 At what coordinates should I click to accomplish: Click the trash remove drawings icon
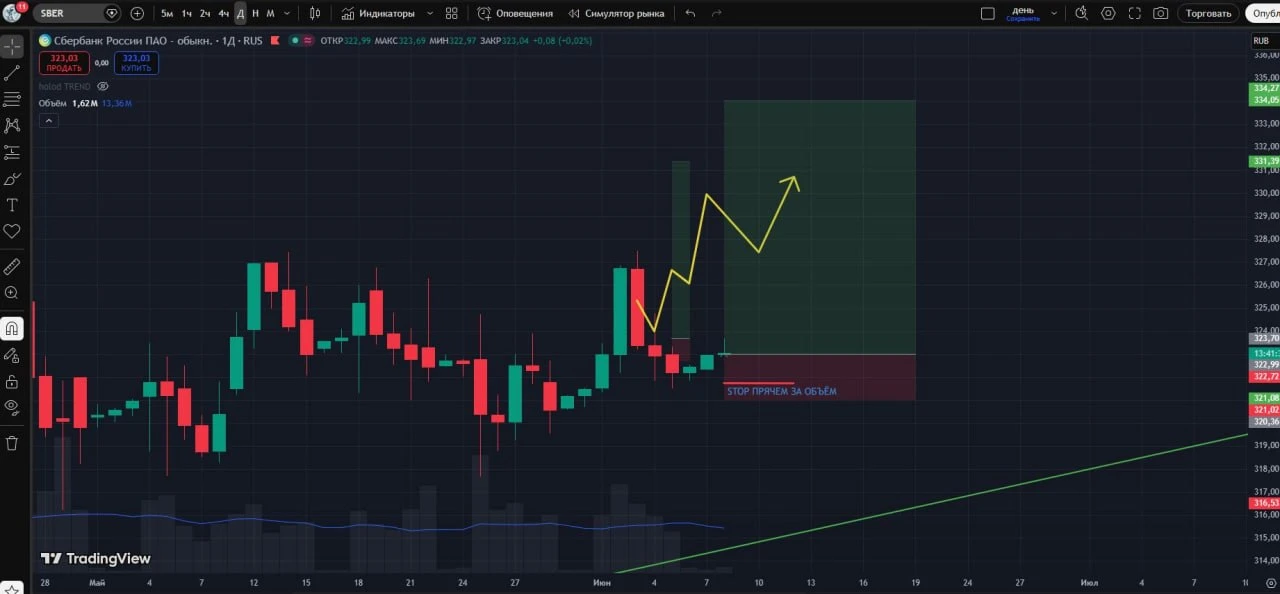tap(12, 442)
